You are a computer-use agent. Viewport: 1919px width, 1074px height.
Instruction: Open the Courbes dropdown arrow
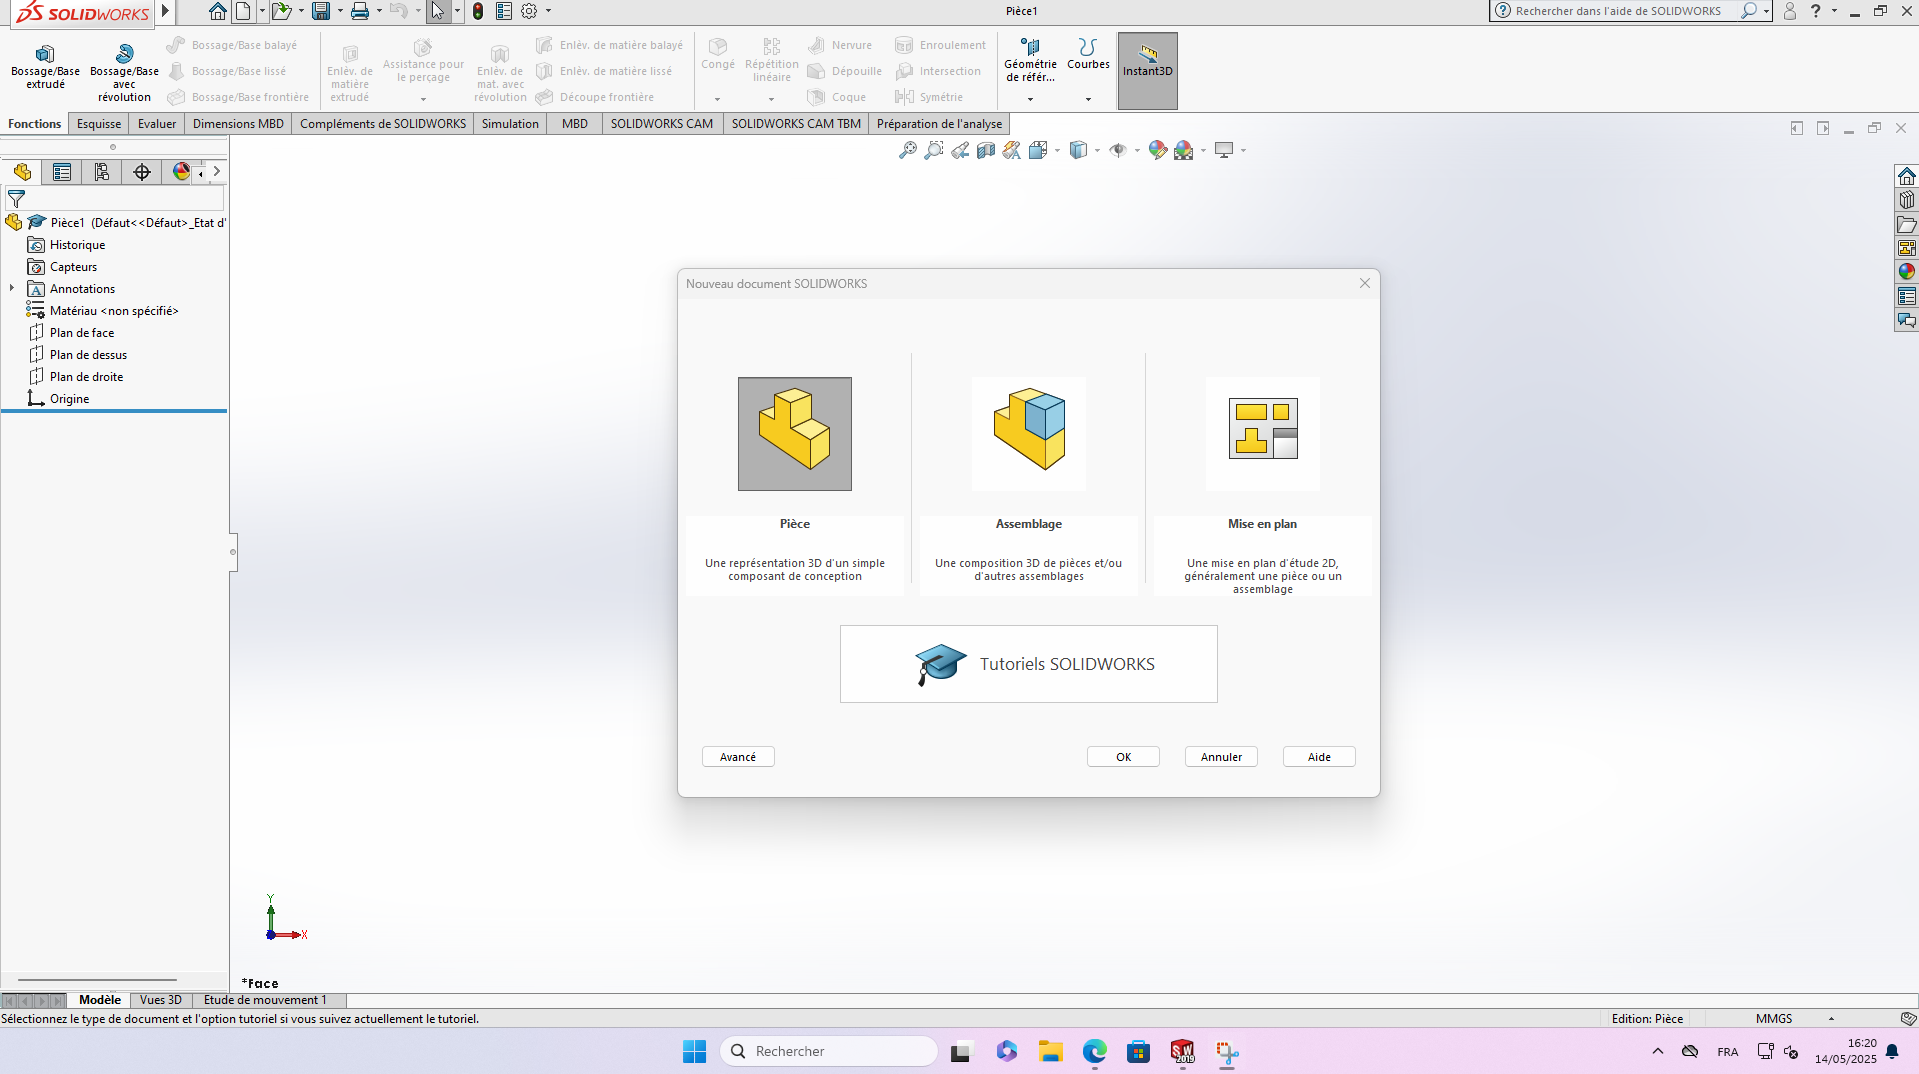pos(1088,99)
